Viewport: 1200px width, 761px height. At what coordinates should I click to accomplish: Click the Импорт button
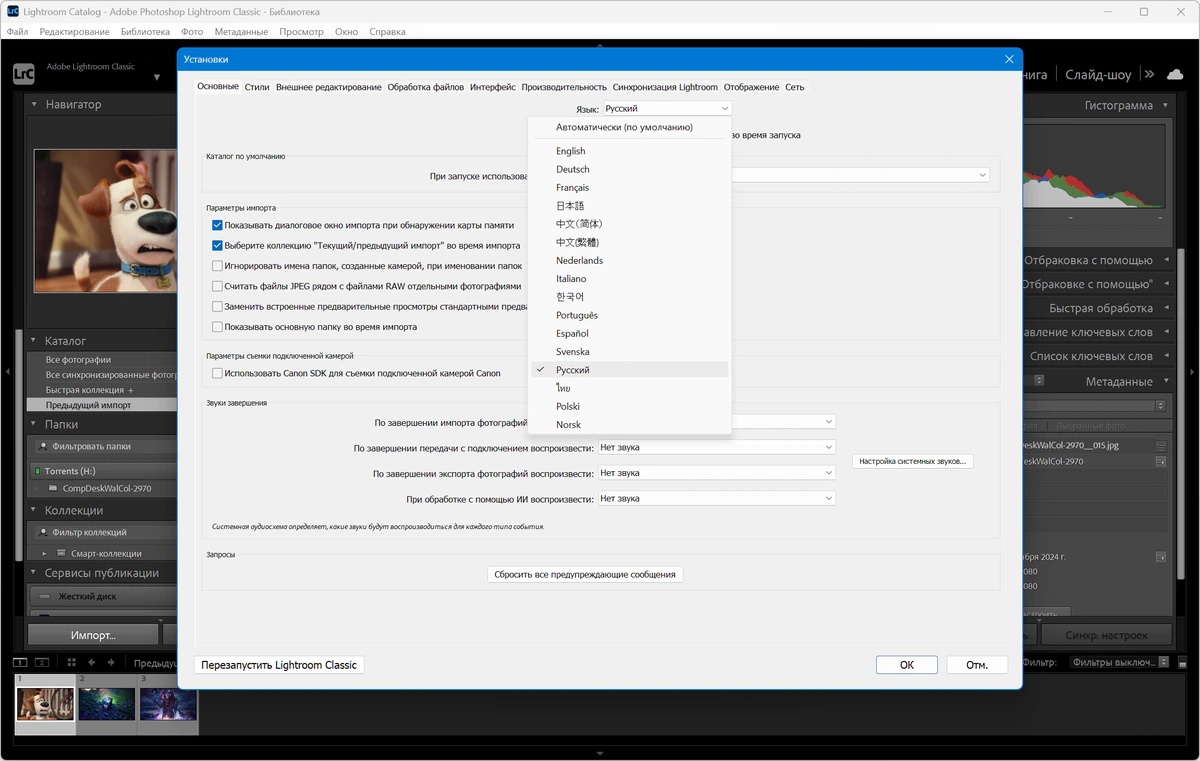(93, 634)
